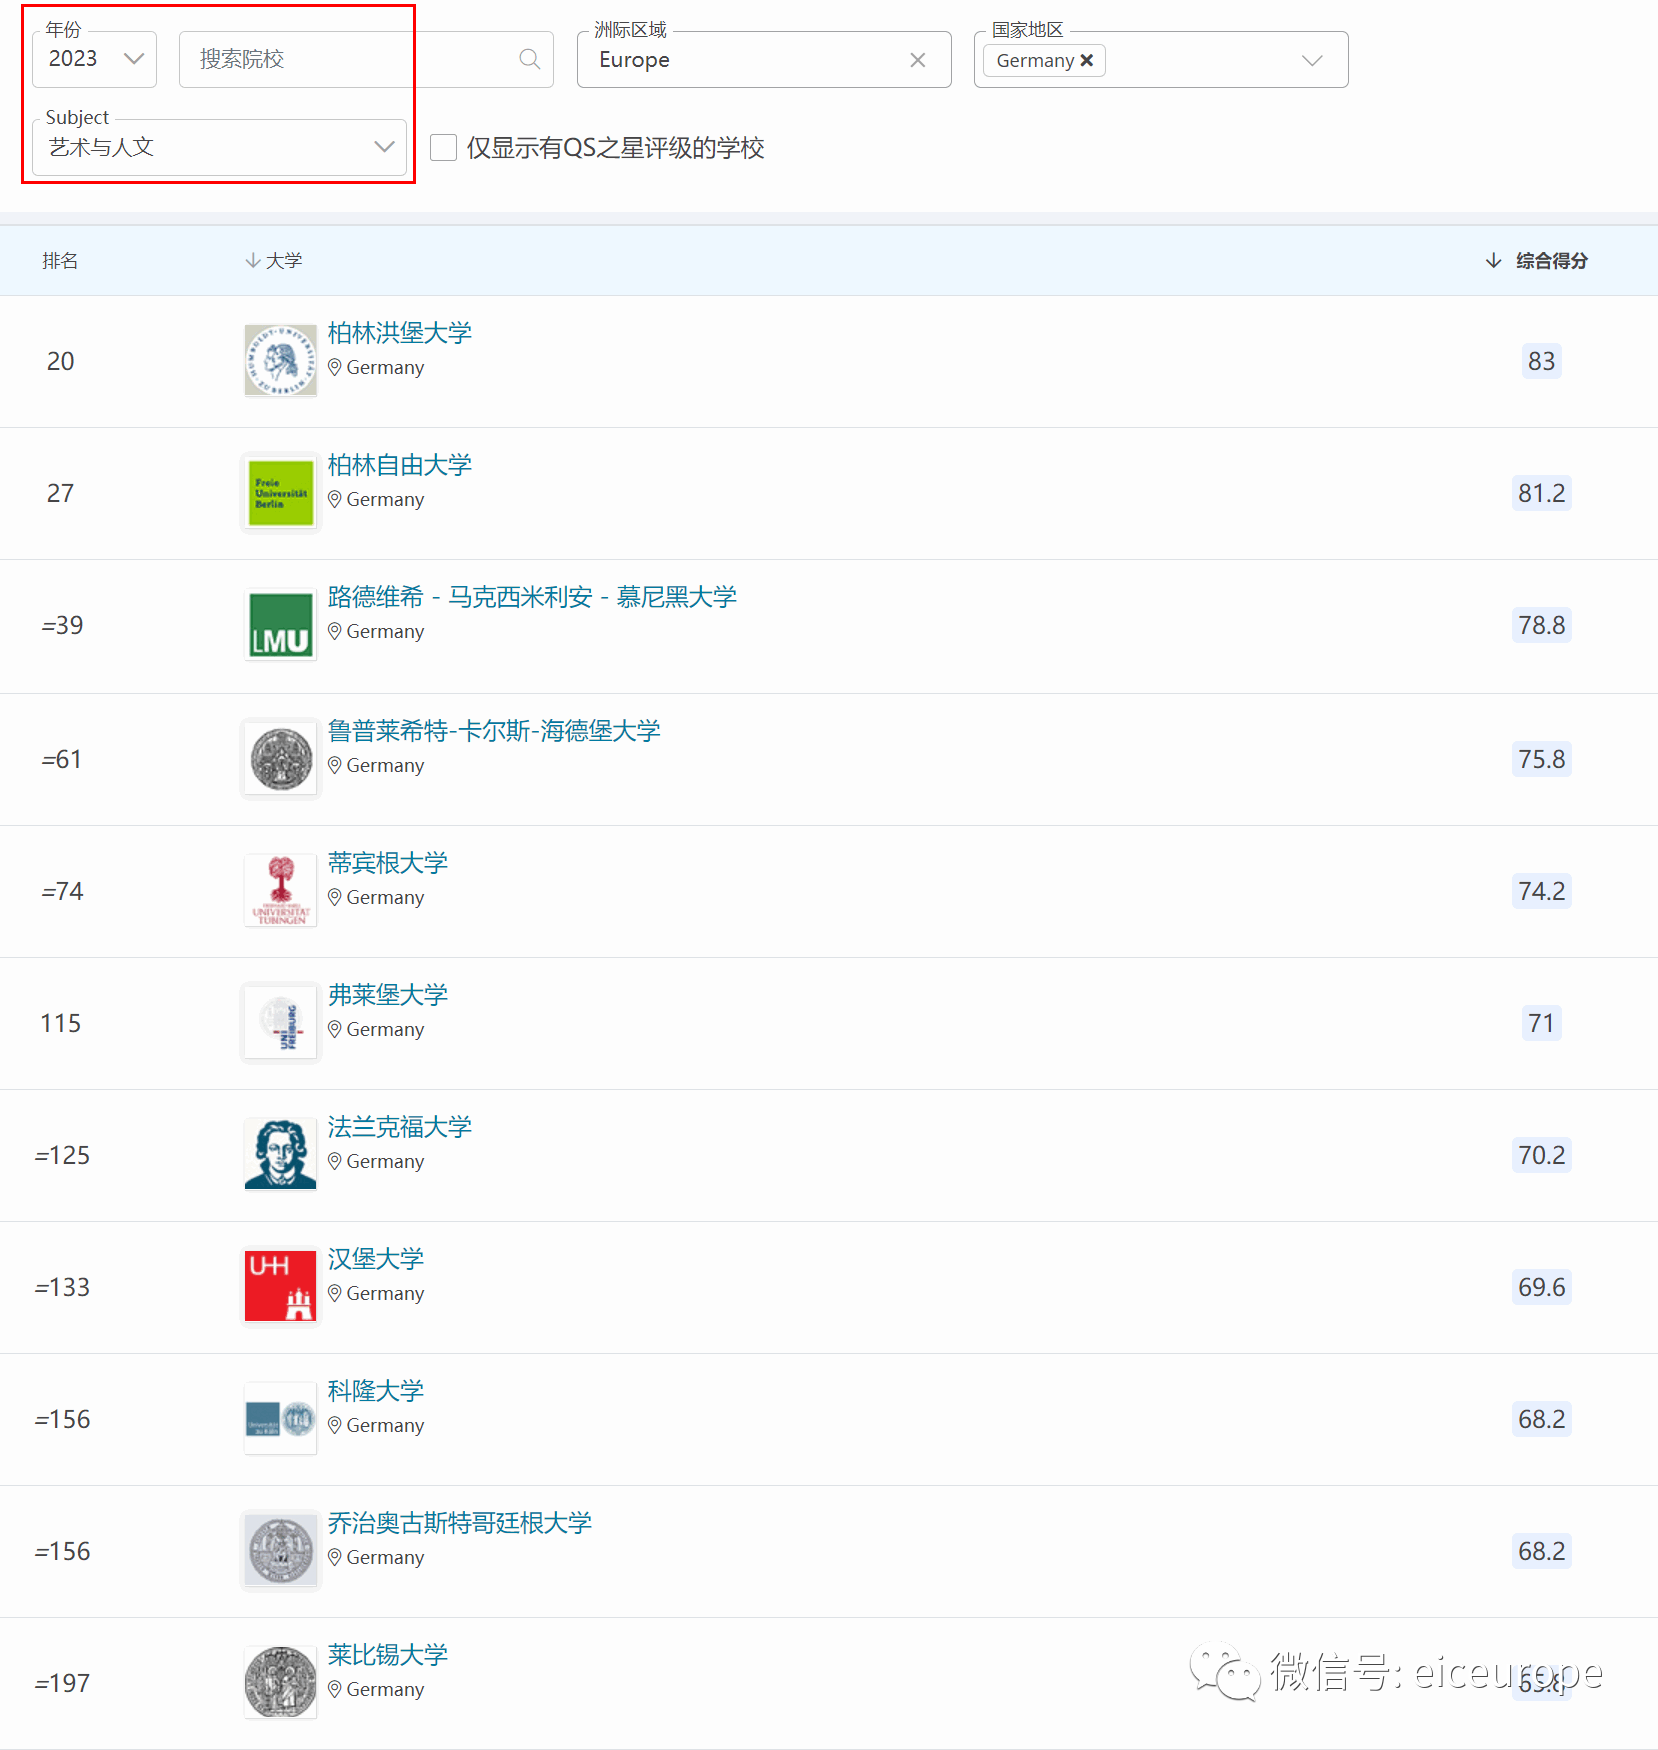The image size is (1658, 1750).
Task: Click rank =125 for 法兰克福大学
Action: coord(62,1155)
